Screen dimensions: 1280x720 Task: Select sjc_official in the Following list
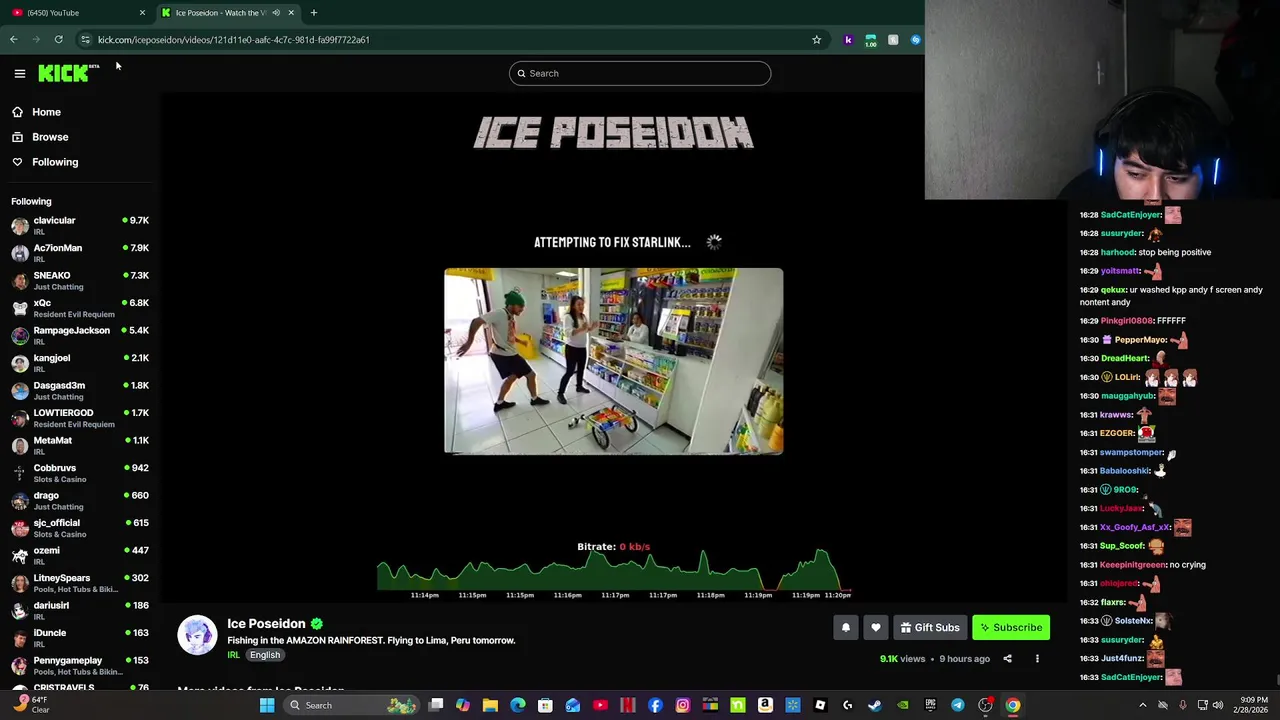80,528
